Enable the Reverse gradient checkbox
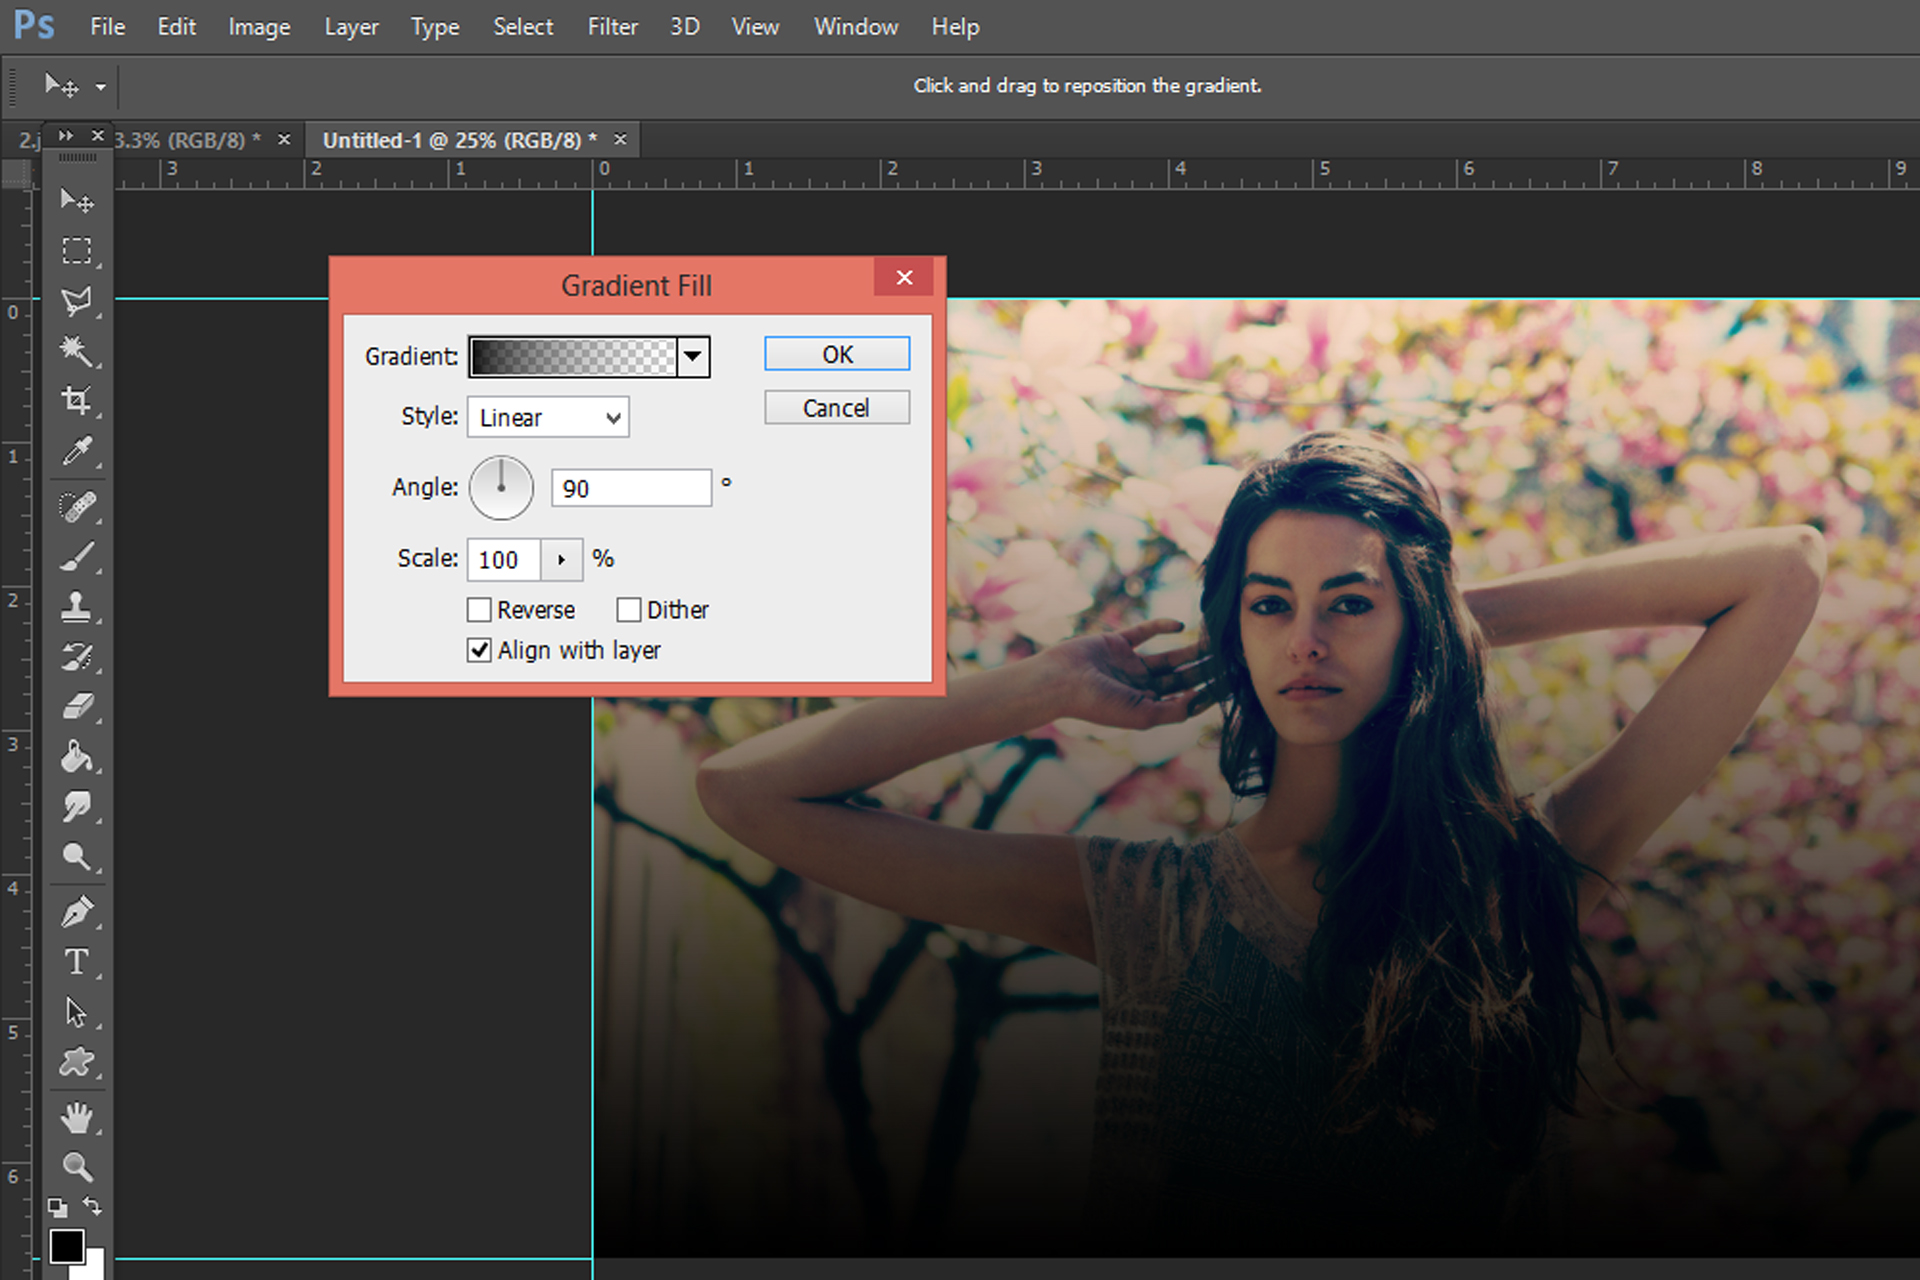The width and height of the screenshot is (1920, 1280). point(480,610)
